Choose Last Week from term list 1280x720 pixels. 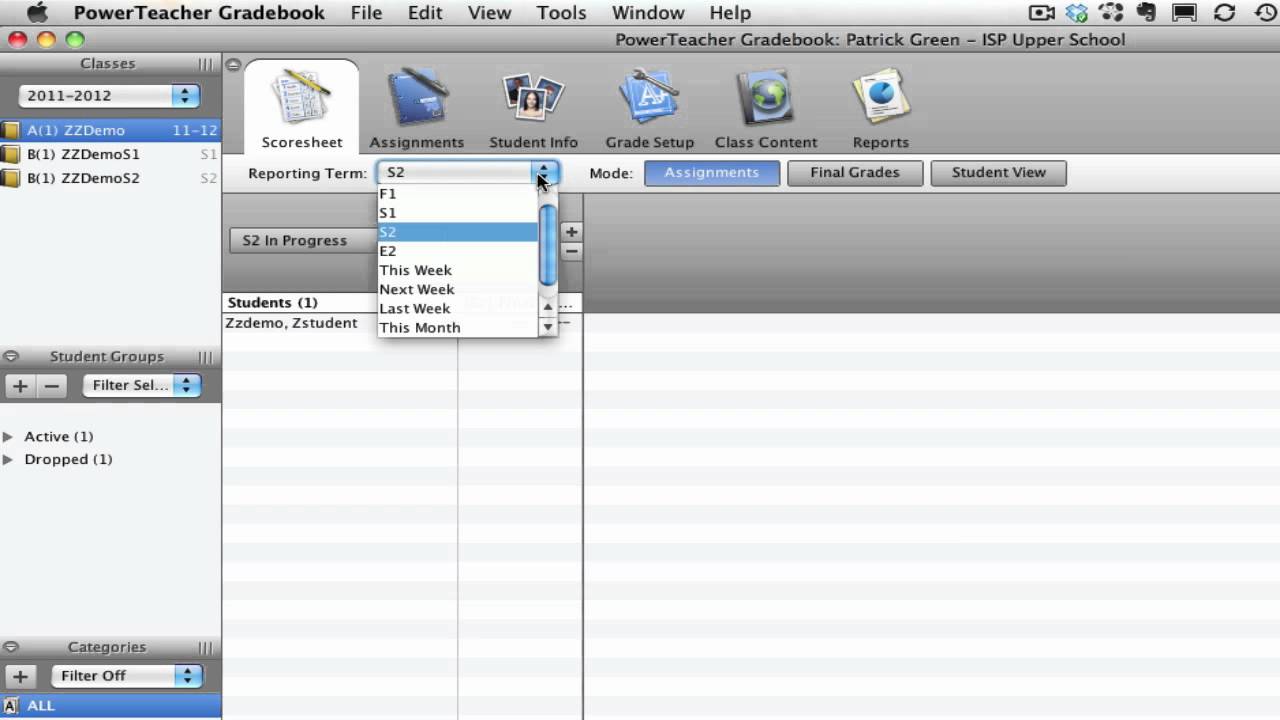[x=458, y=308]
